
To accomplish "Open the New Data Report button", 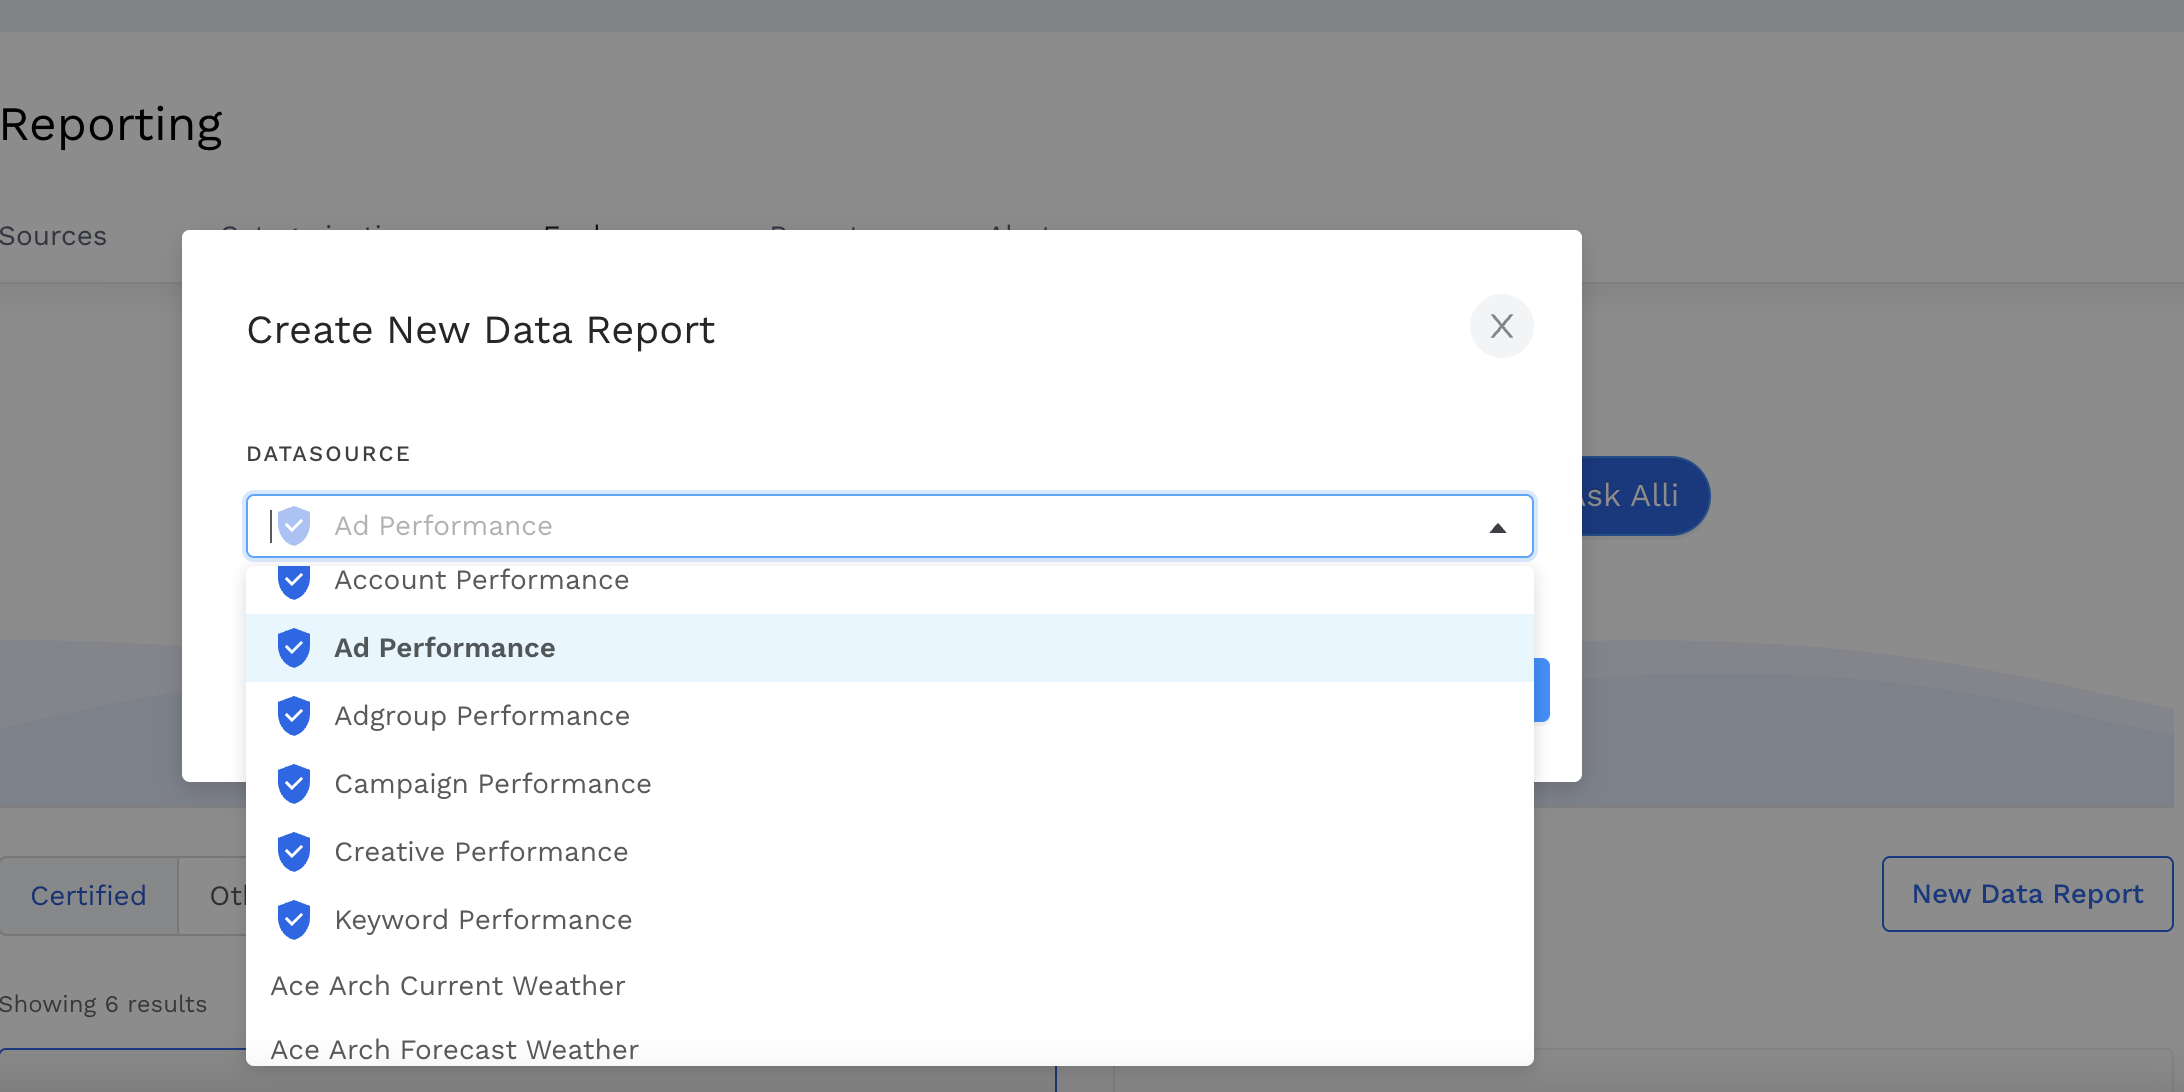I will pos(2027,894).
